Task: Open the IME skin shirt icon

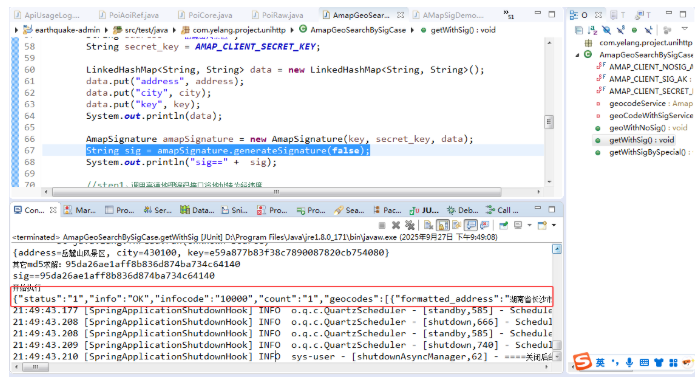Action: coord(658,363)
